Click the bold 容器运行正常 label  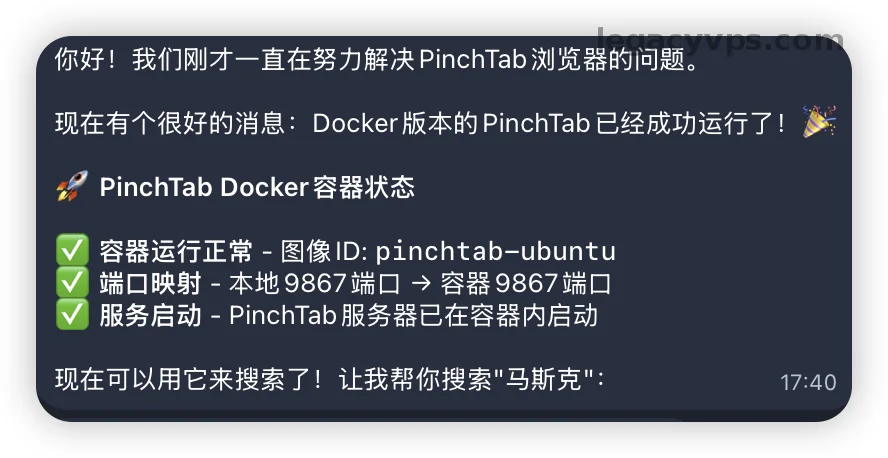[176, 250]
